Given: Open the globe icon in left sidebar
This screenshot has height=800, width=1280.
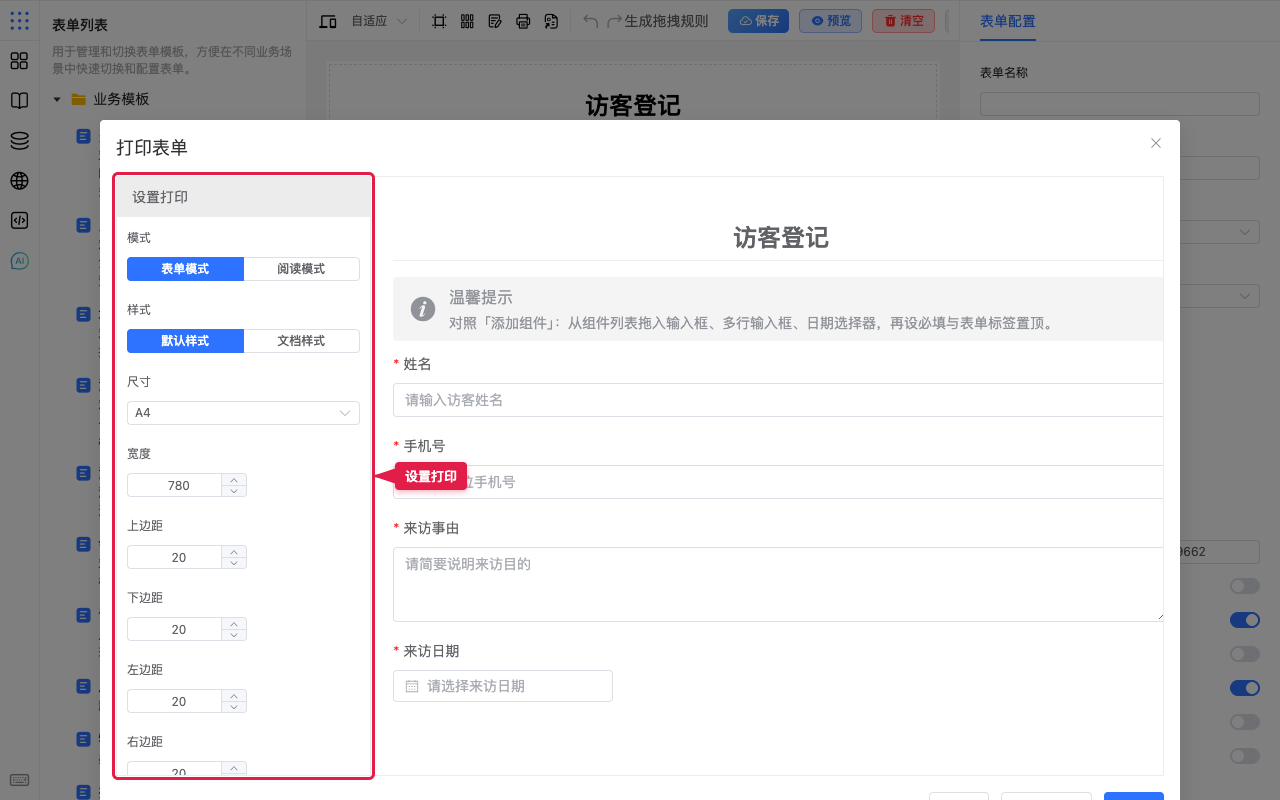Looking at the screenshot, I should point(19,181).
